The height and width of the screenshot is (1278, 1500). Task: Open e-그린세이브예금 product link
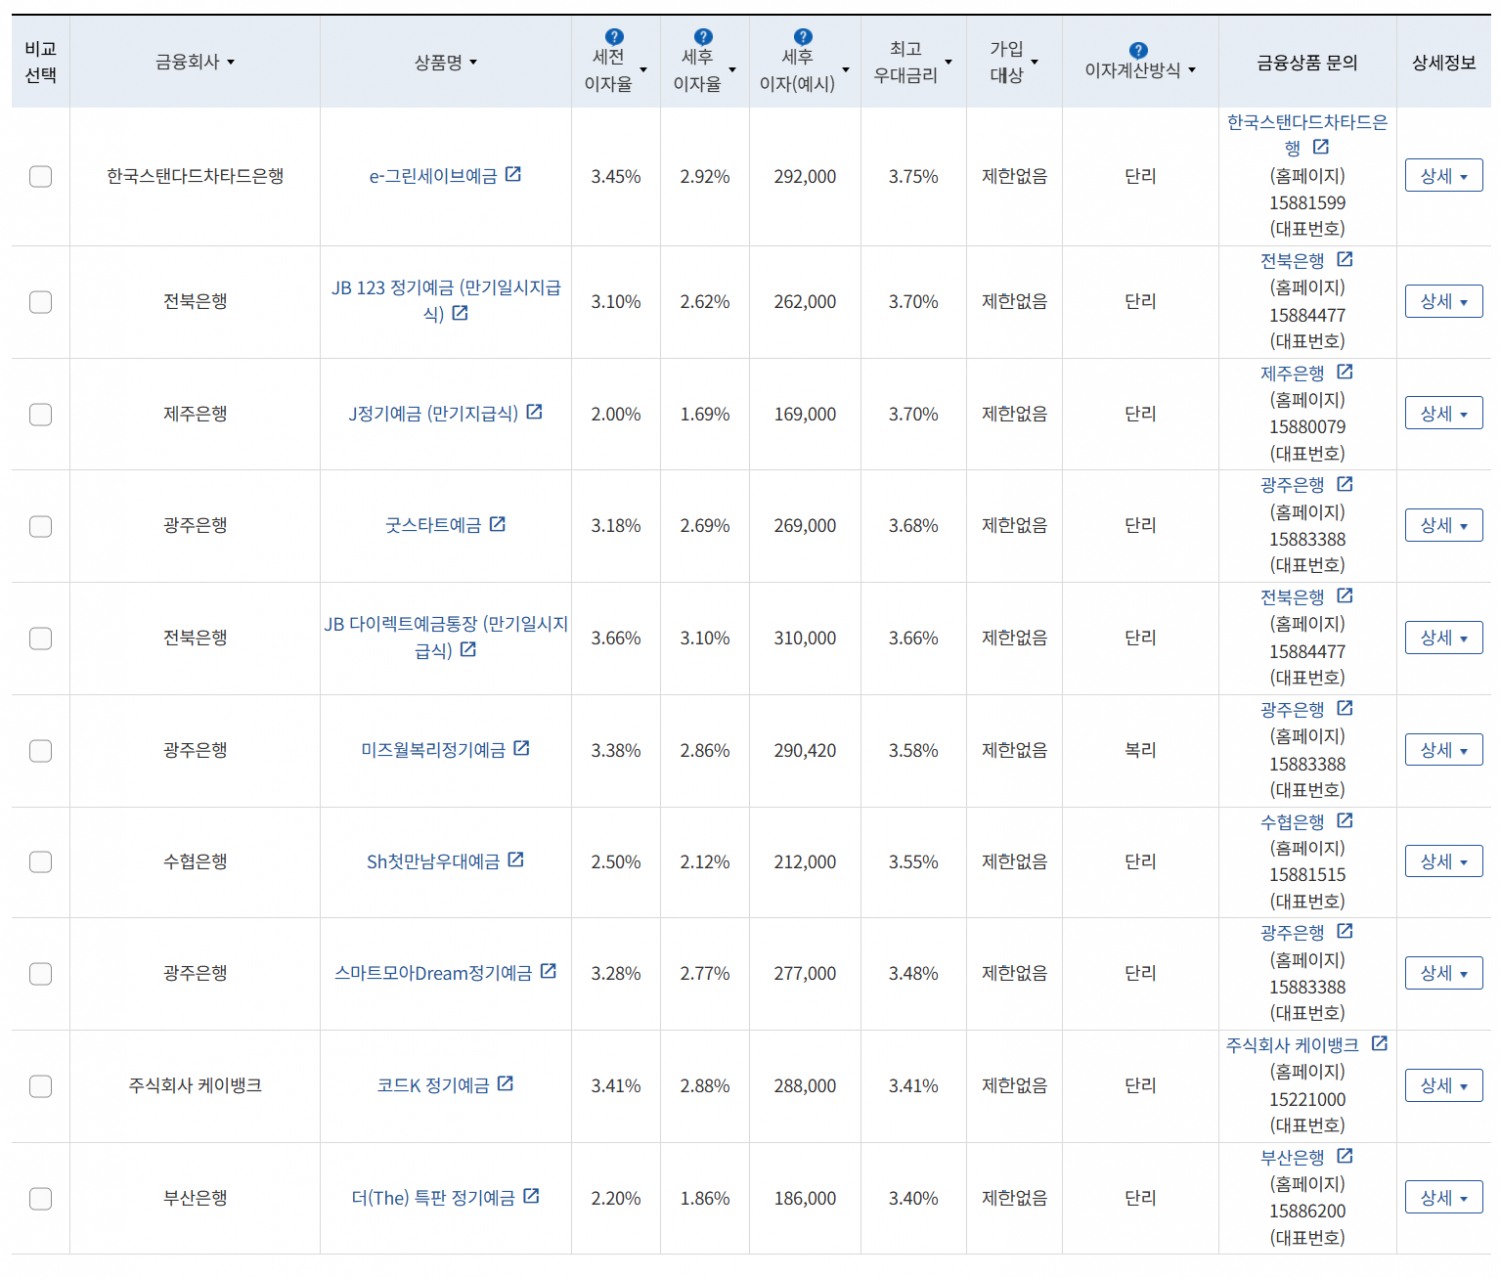click(433, 176)
